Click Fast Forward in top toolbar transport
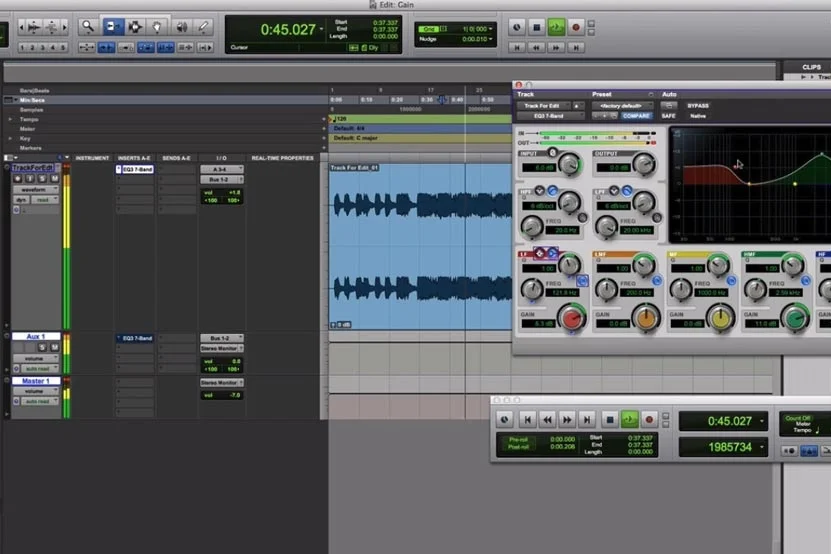Viewport: 831px width, 554px height. (x=556, y=48)
